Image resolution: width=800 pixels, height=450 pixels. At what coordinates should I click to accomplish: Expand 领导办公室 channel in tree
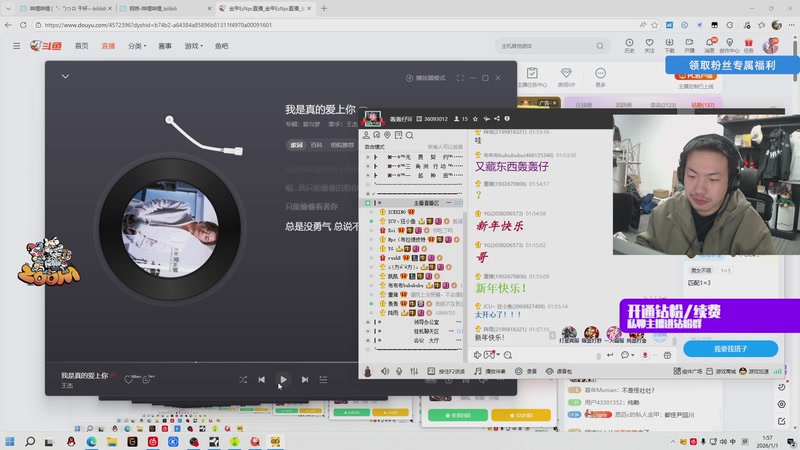(368, 322)
